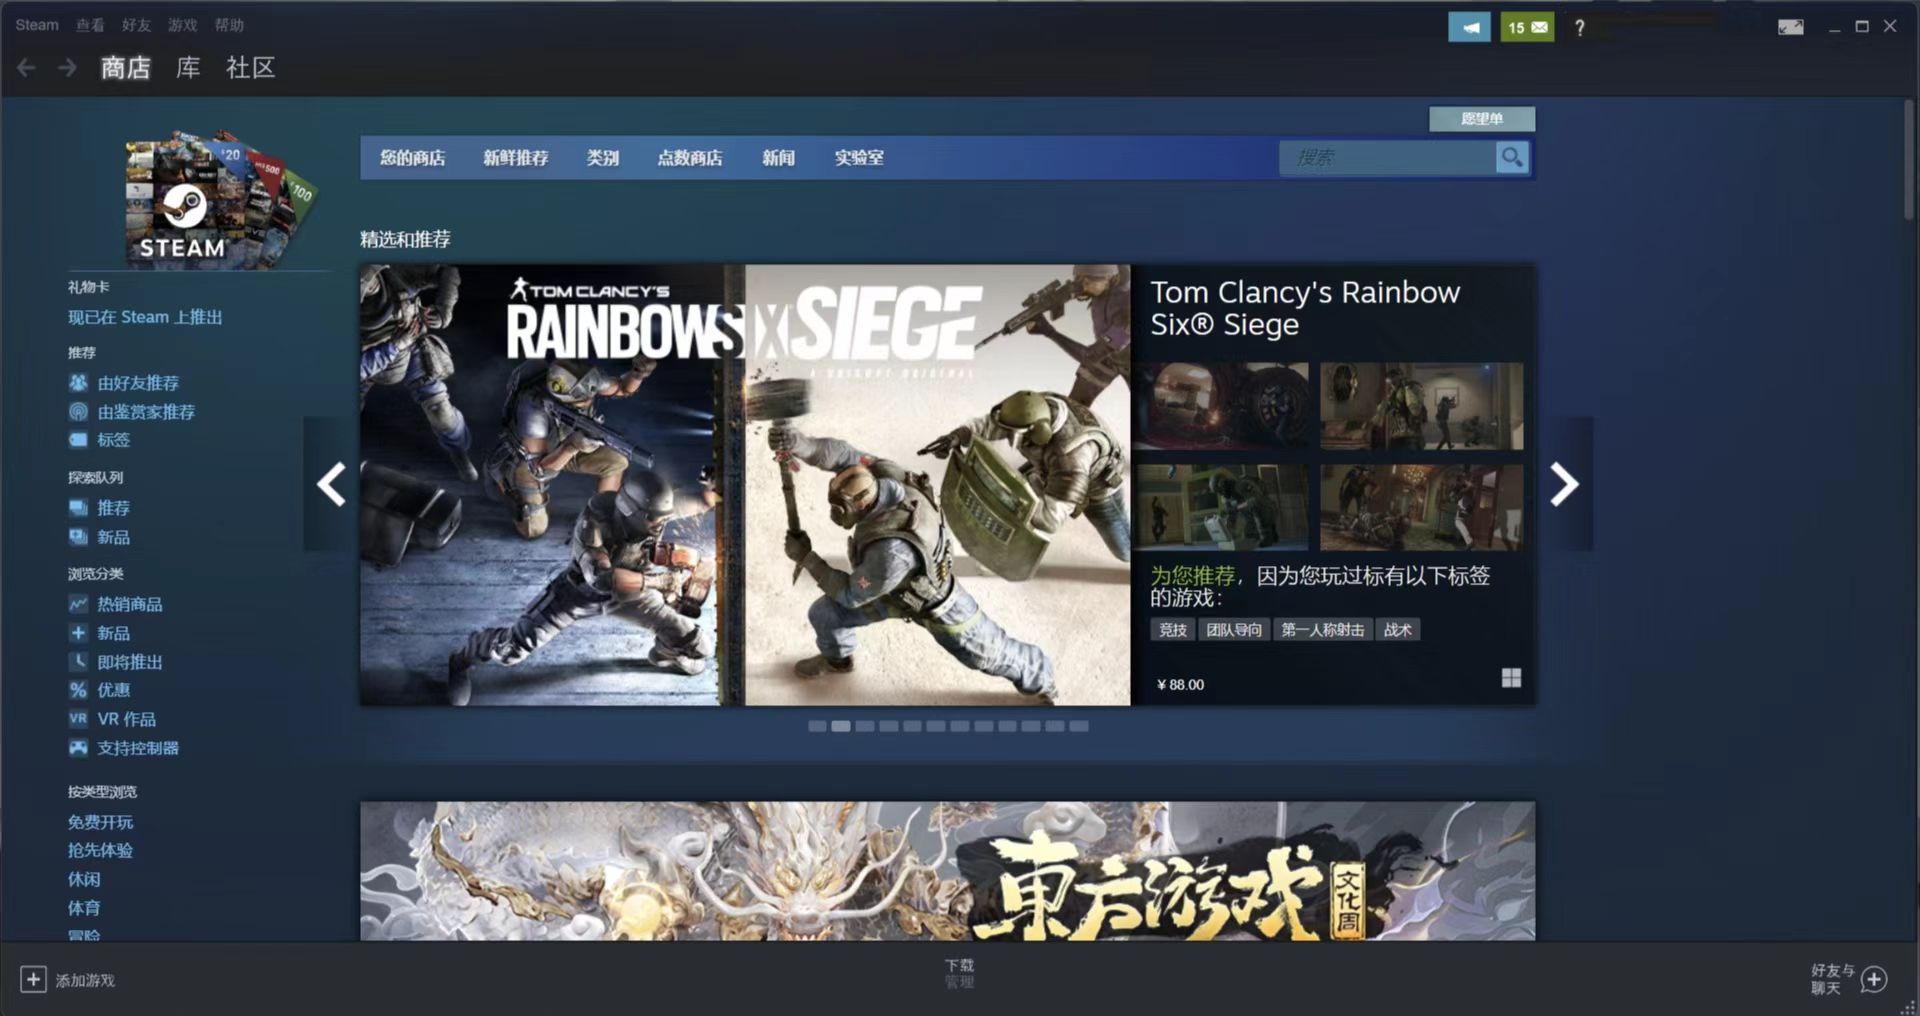This screenshot has width=1920, height=1016.
Task: Show previous featured game carousel arrow
Action: [x=331, y=484]
